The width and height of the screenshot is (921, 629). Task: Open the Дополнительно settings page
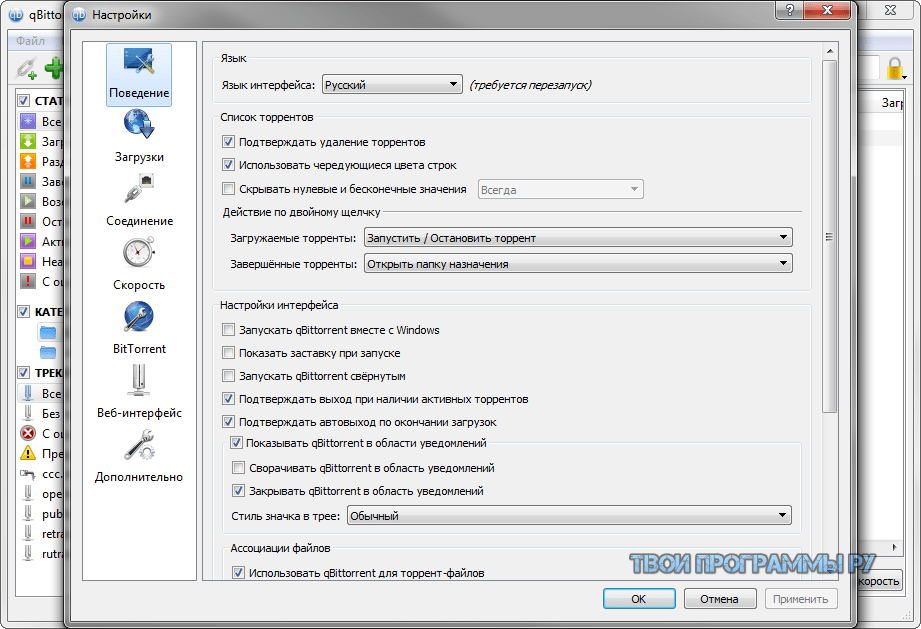tap(139, 456)
